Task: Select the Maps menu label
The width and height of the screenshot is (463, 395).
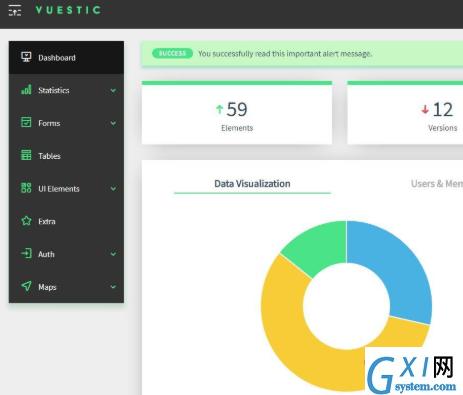Action: [x=47, y=287]
